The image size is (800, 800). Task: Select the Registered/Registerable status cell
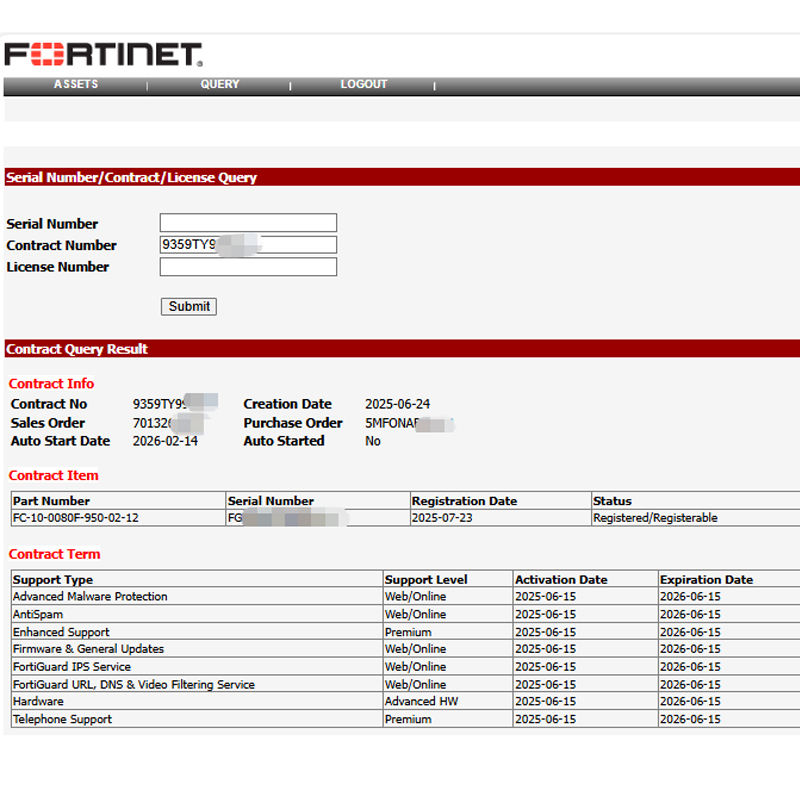pos(655,518)
